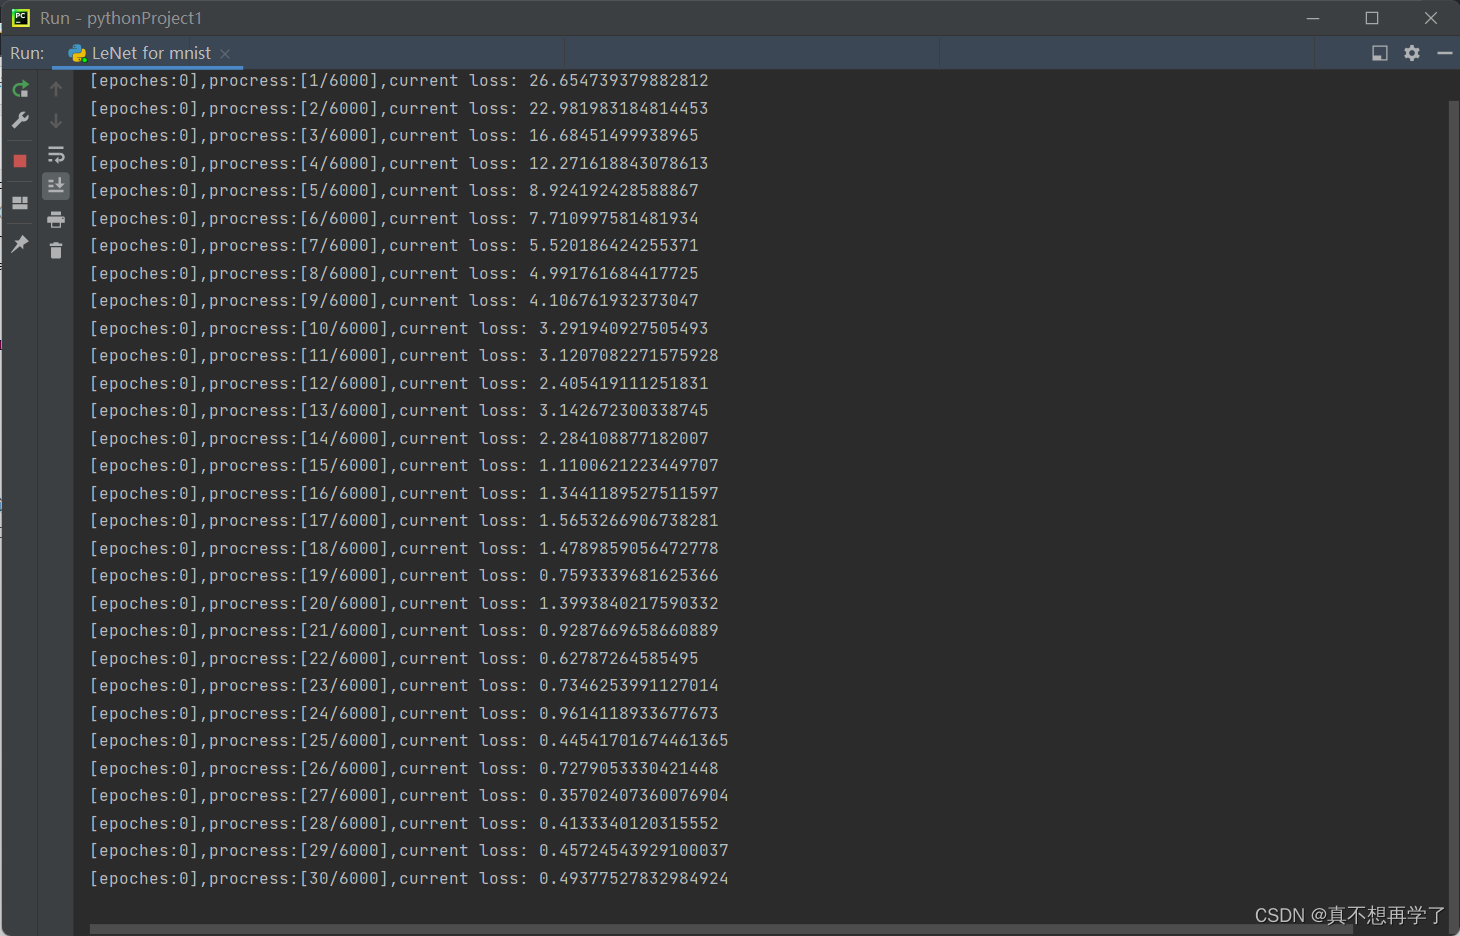Stop the running process with red square
This screenshot has height=936, width=1460.
[x=20, y=161]
